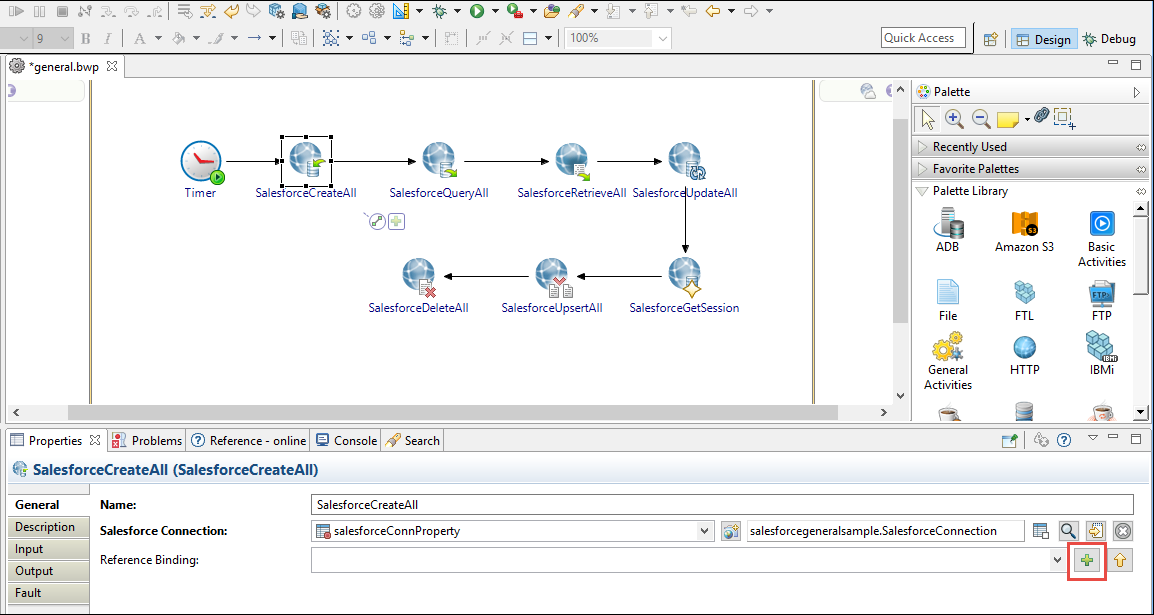1154x615 pixels.
Task: Click the open perspective icon
Action: tap(990, 39)
